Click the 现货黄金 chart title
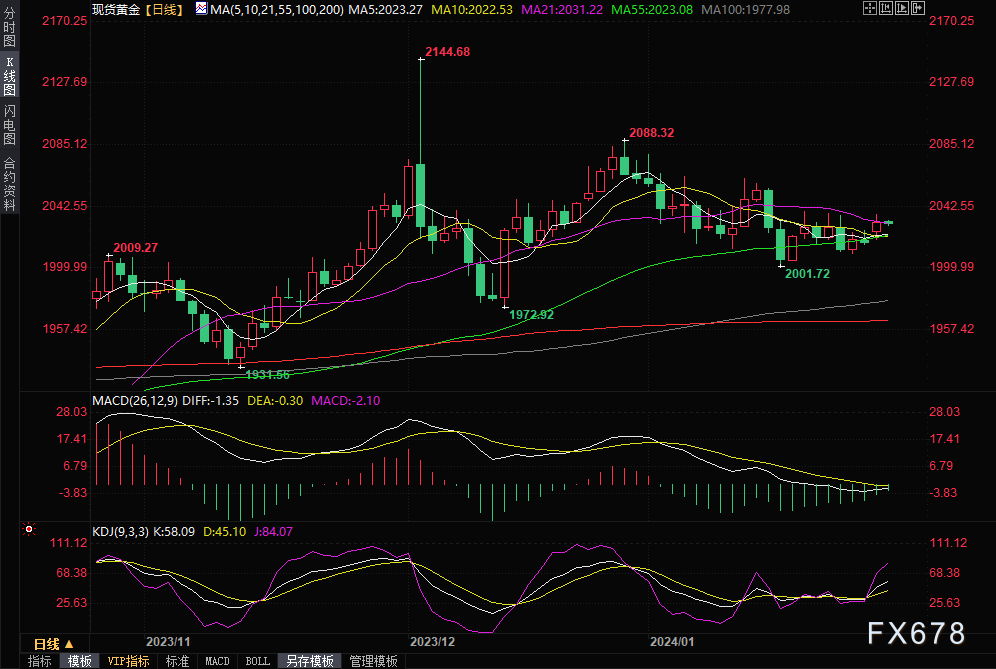 tap(115, 9)
